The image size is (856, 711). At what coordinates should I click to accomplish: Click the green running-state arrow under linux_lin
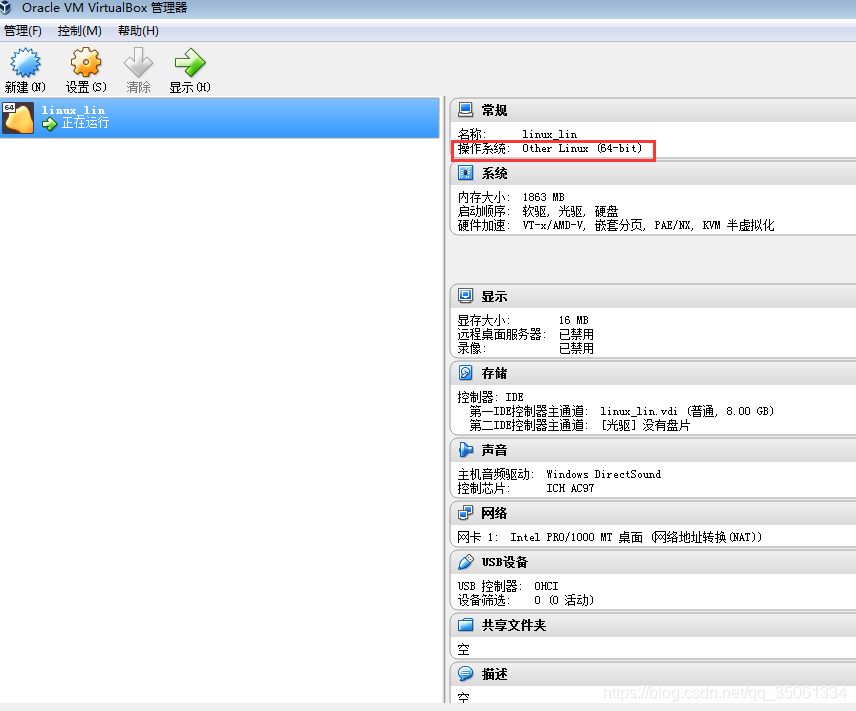click(x=50, y=124)
